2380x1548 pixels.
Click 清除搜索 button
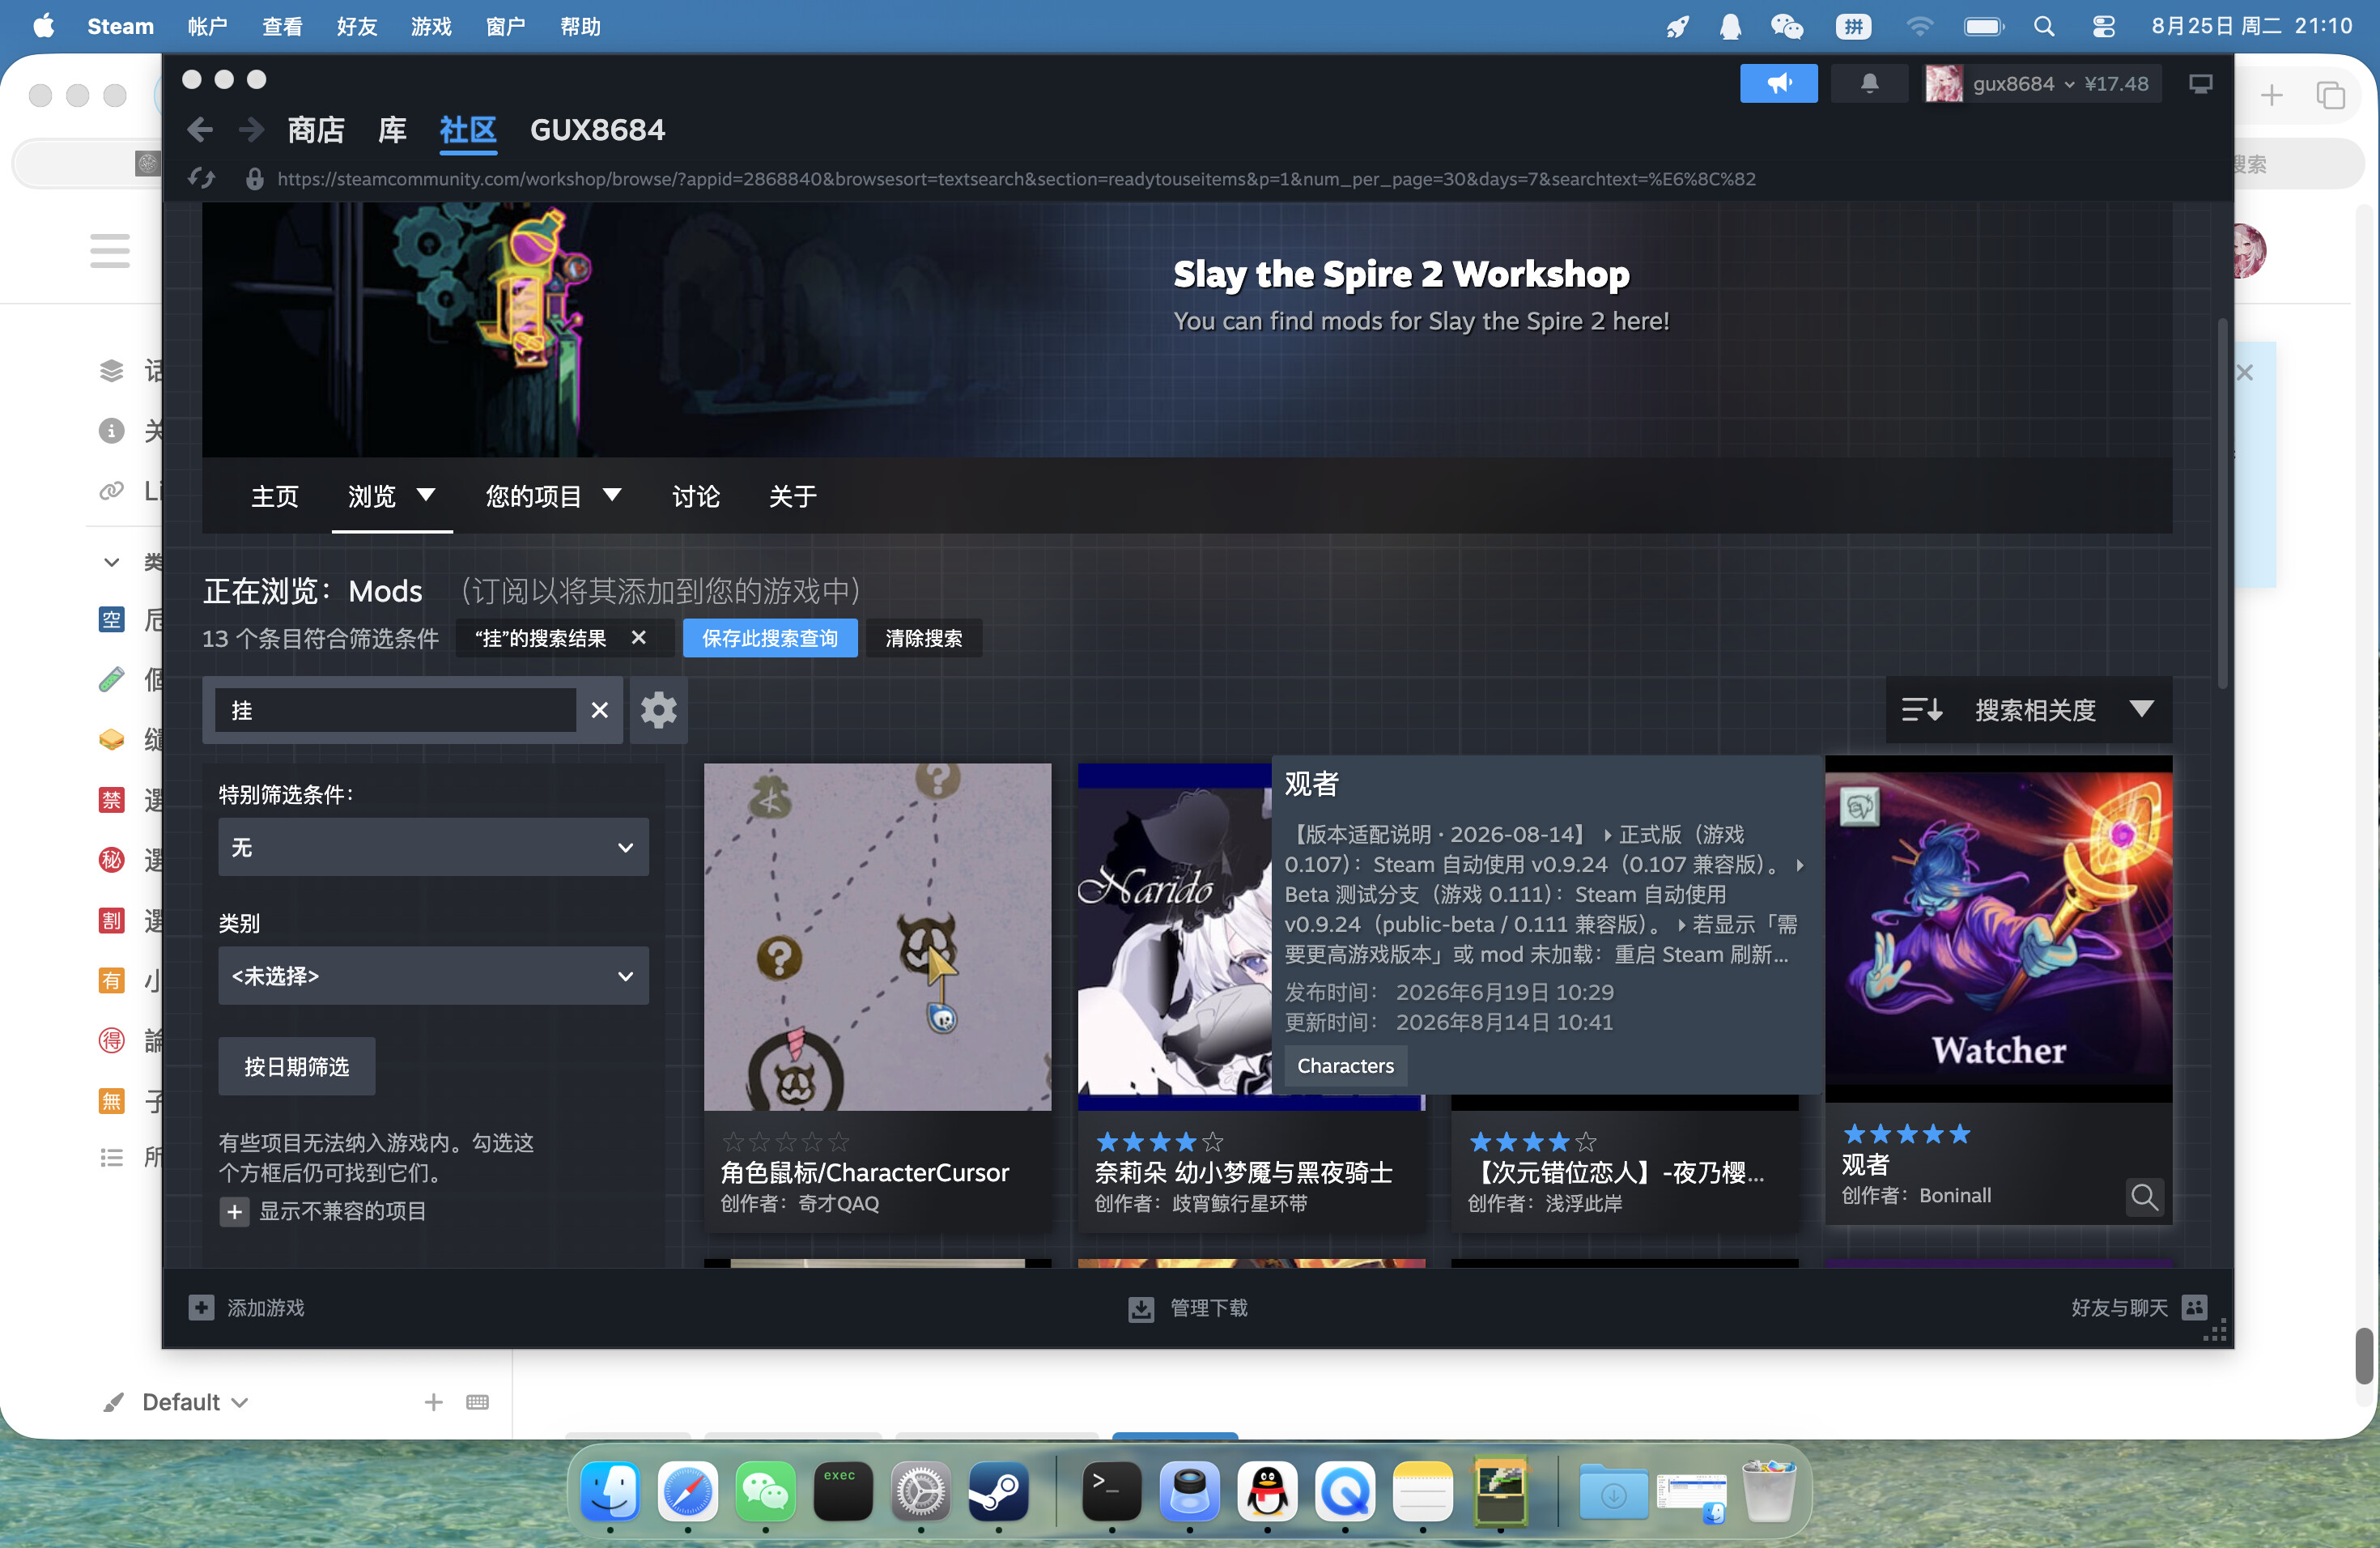coord(923,638)
